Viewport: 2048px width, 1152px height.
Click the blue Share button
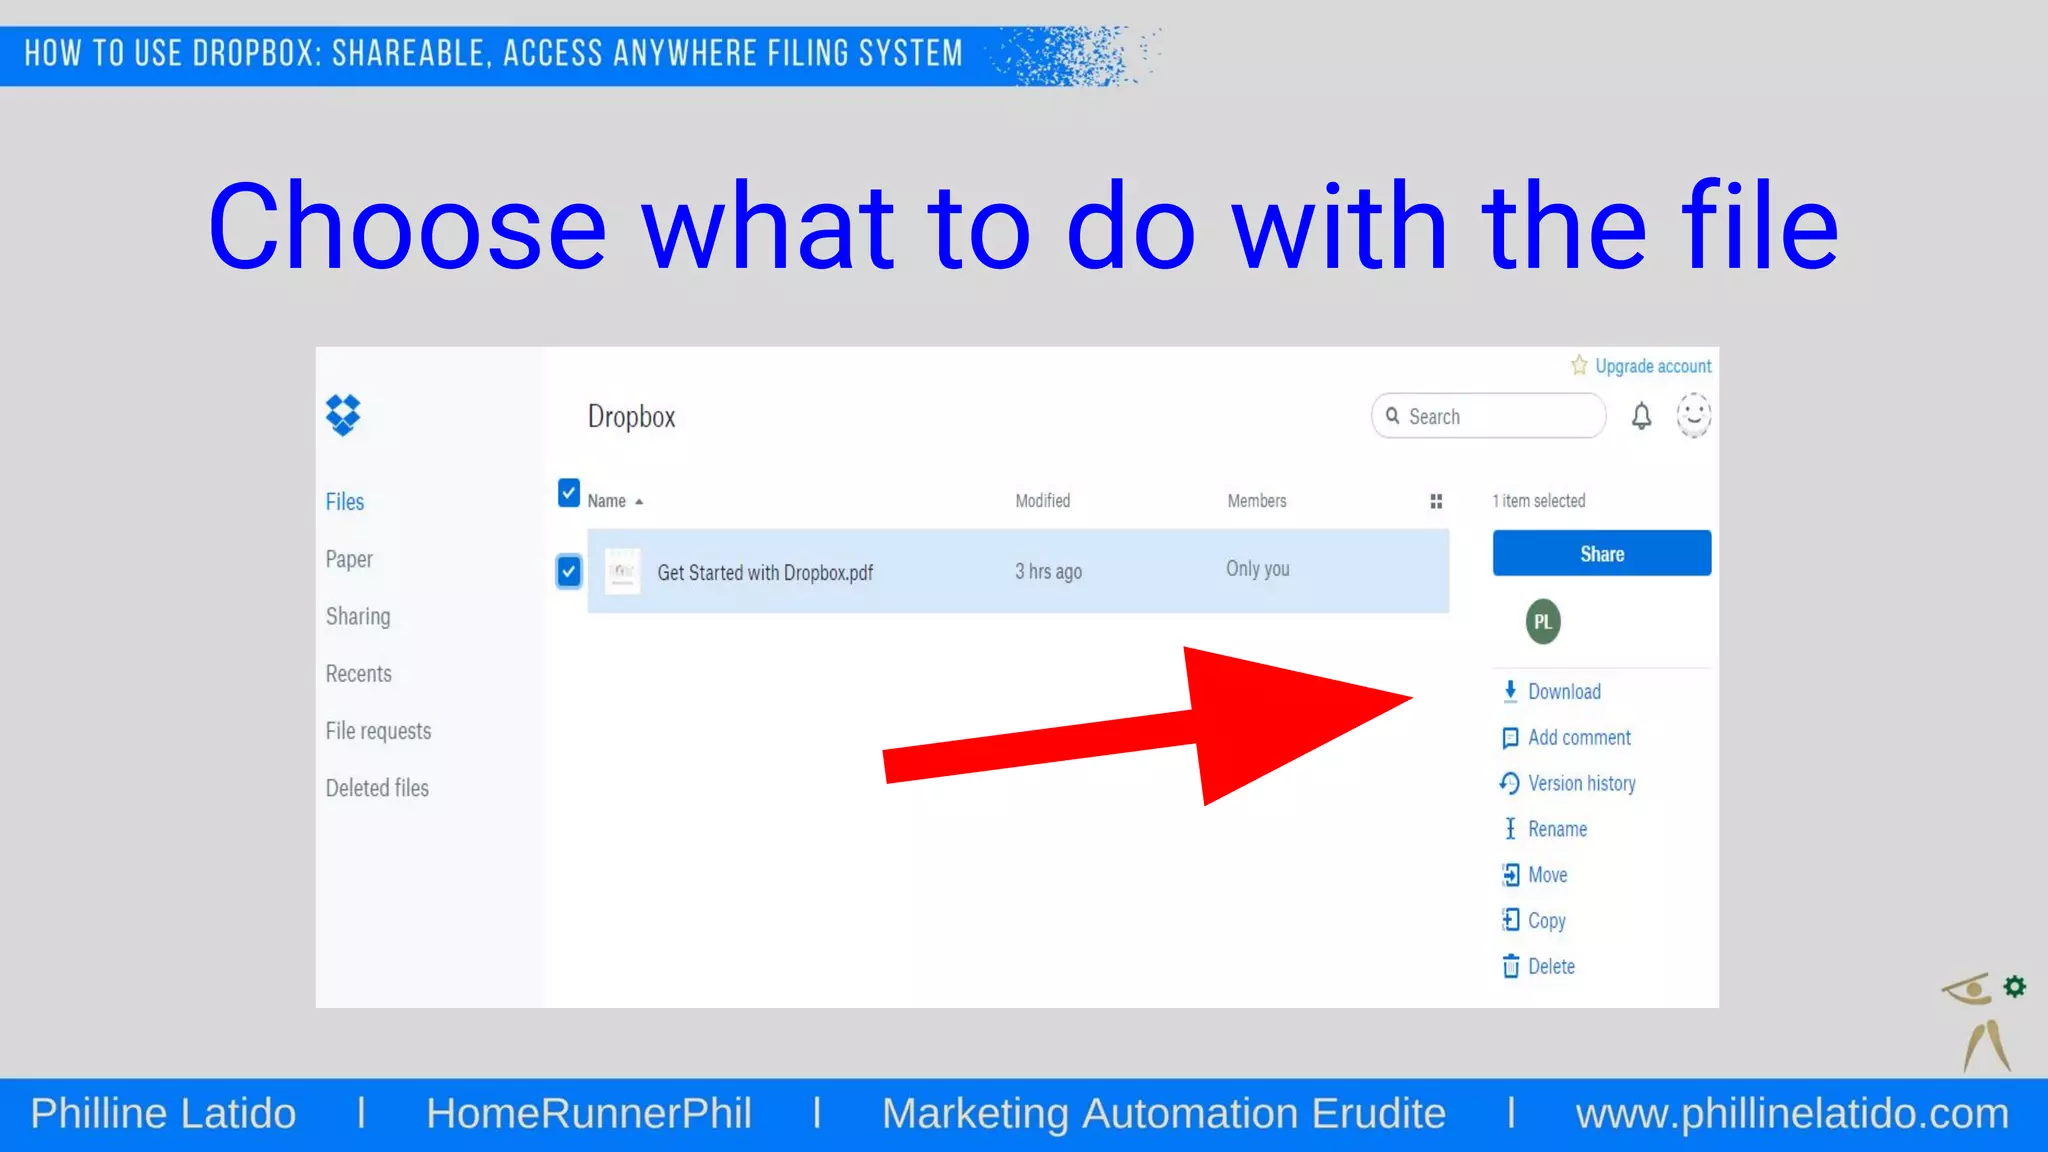1601,553
